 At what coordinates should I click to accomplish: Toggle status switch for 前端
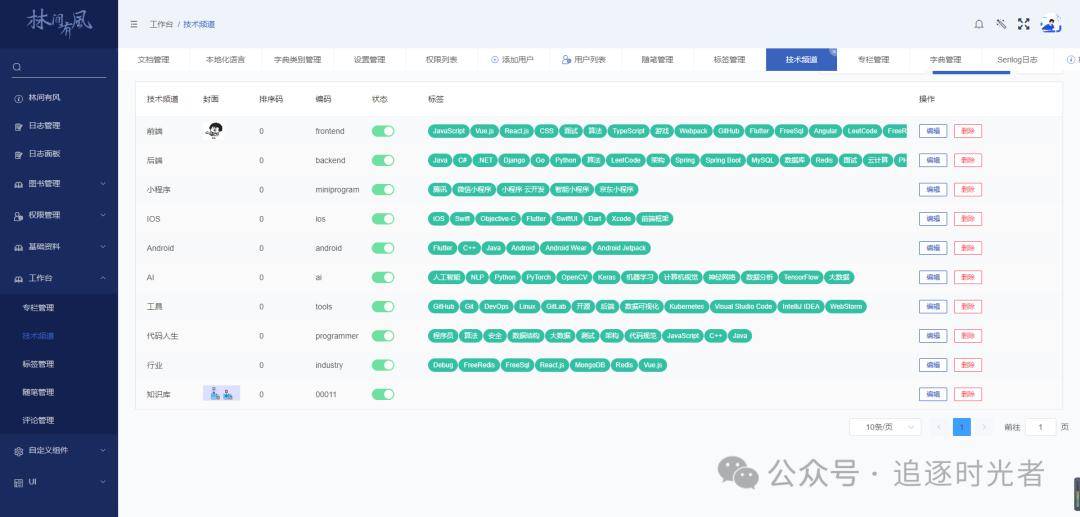click(383, 131)
